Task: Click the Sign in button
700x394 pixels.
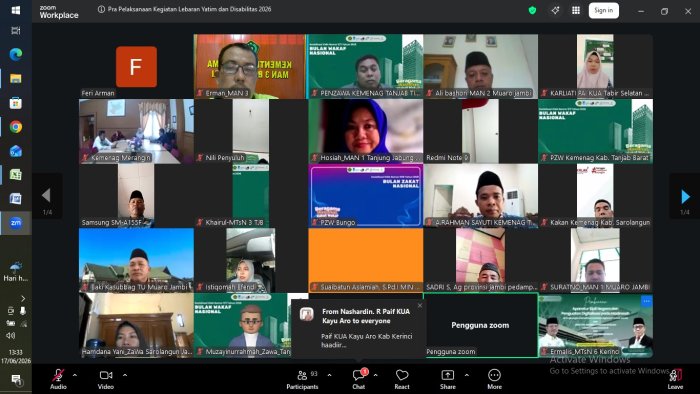Action: tap(604, 10)
